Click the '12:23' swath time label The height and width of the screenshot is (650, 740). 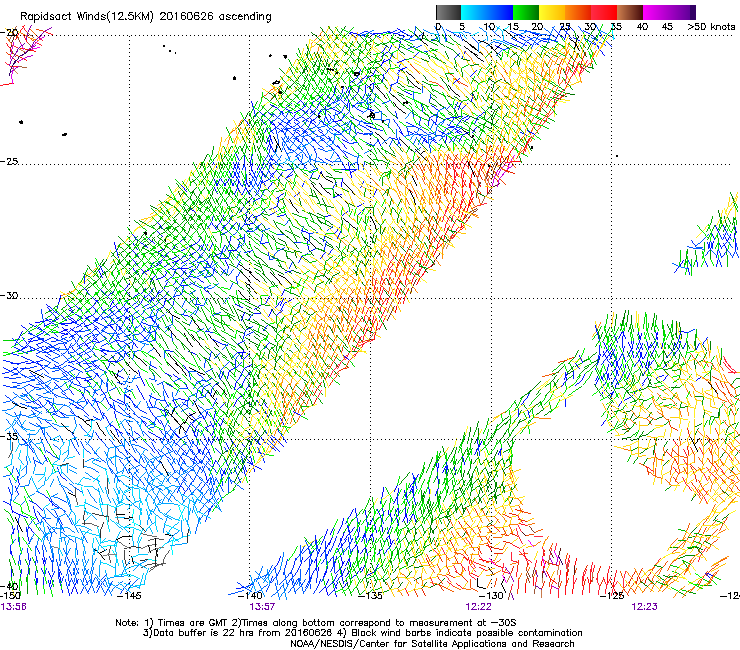644,607
